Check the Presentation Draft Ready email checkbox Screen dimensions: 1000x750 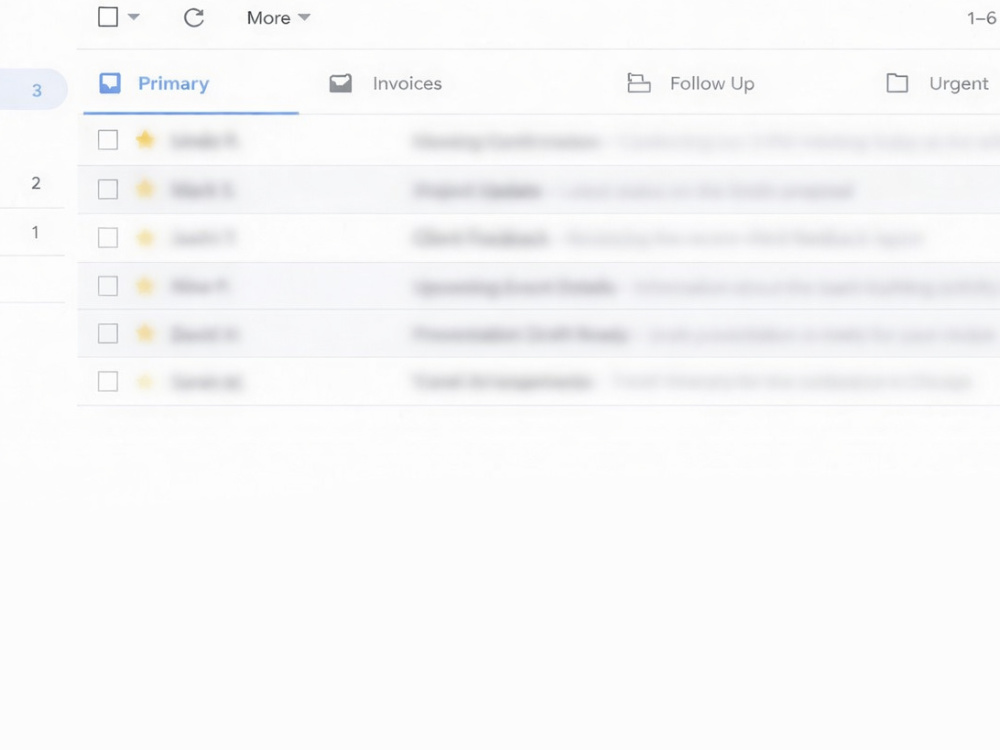point(108,333)
